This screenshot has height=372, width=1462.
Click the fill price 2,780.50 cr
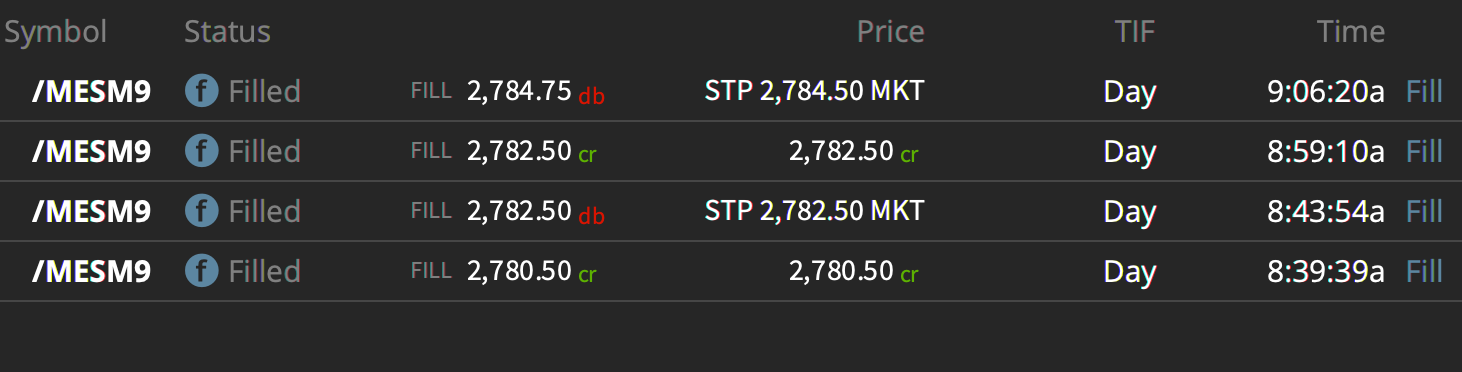pyautogui.click(x=531, y=272)
